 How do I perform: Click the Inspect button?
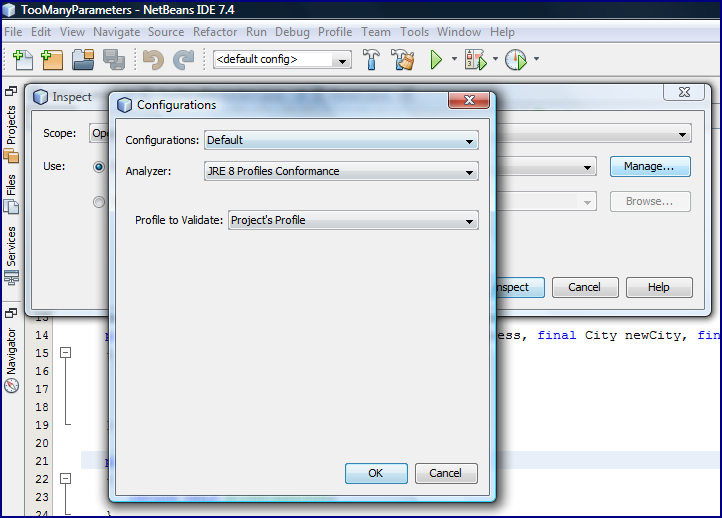click(519, 287)
